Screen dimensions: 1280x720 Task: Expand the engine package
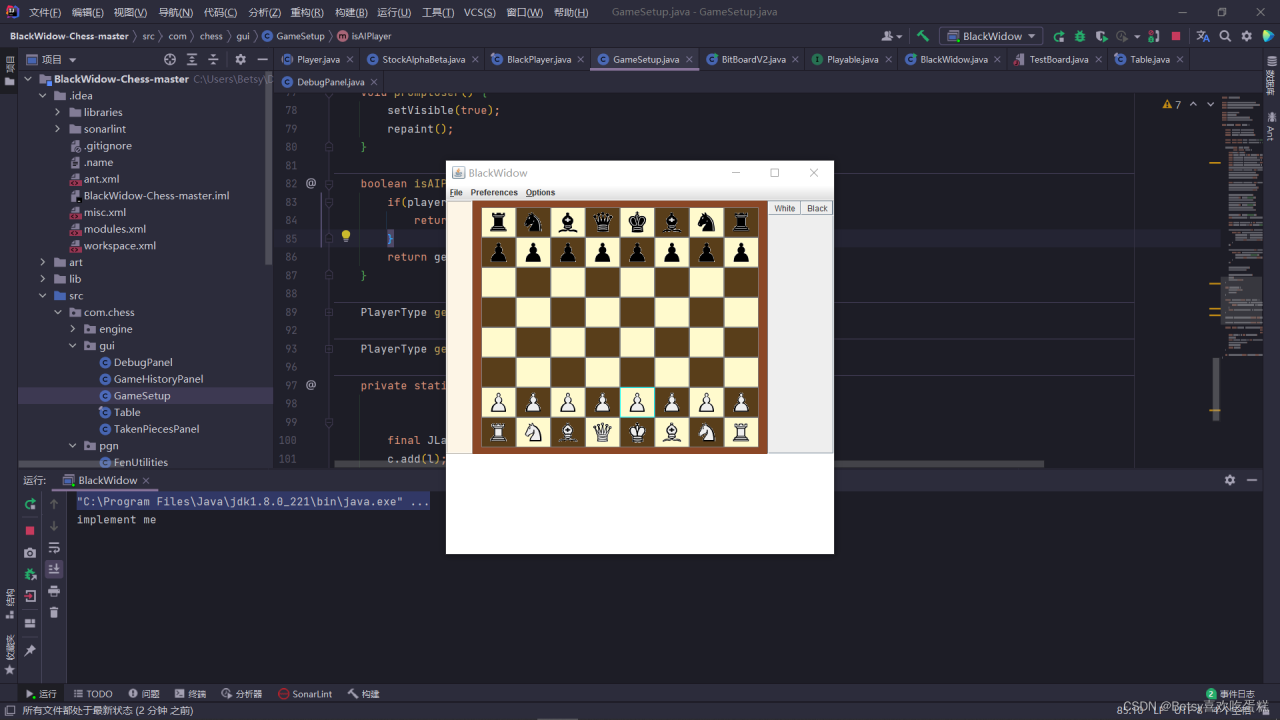click(x=73, y=329)
